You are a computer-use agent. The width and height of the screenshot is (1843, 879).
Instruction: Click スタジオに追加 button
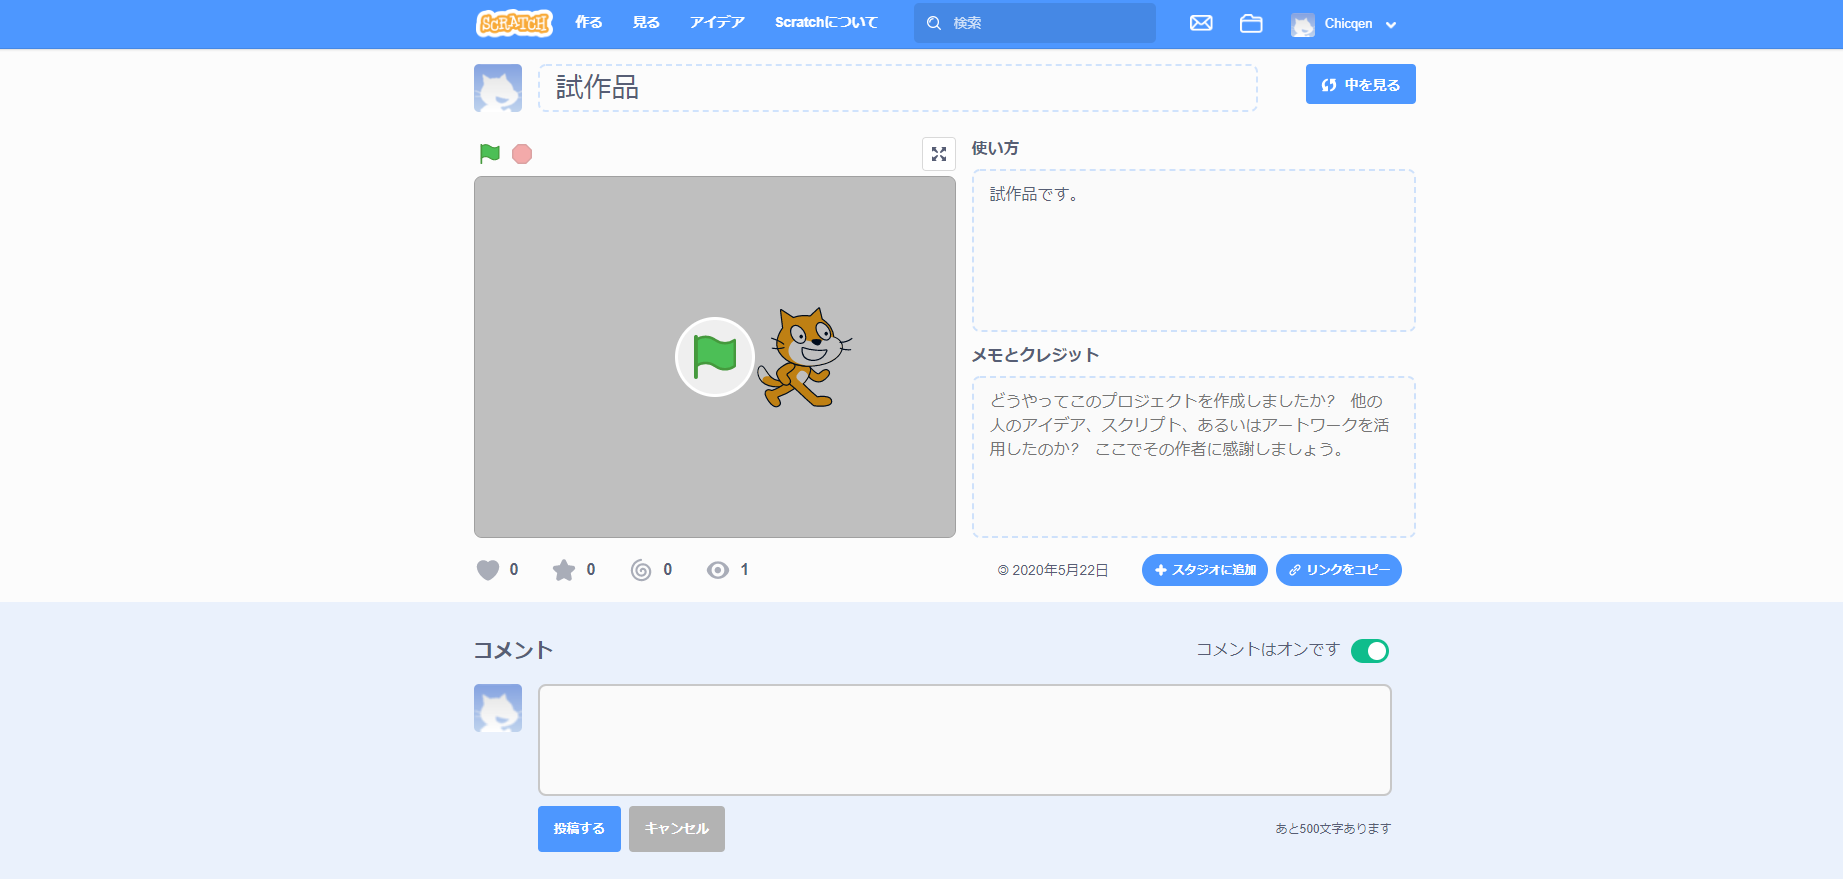1205,570
